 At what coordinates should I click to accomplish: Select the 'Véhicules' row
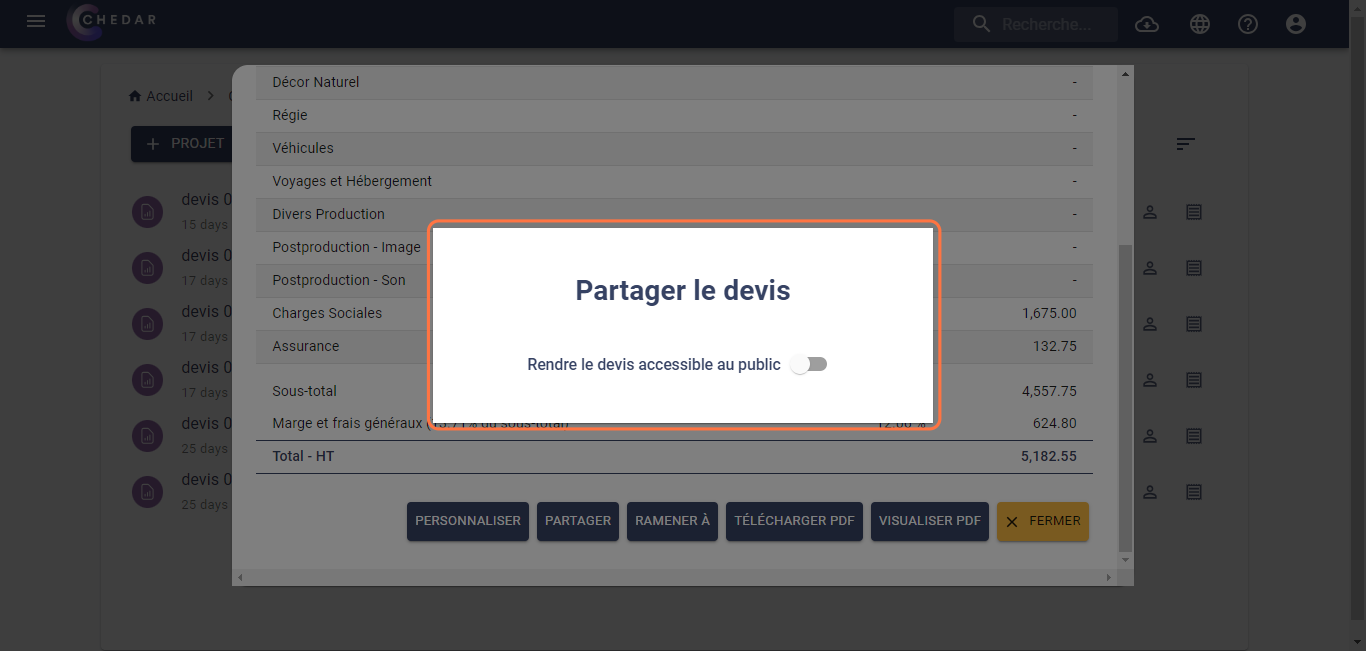(x=674, y=148)
